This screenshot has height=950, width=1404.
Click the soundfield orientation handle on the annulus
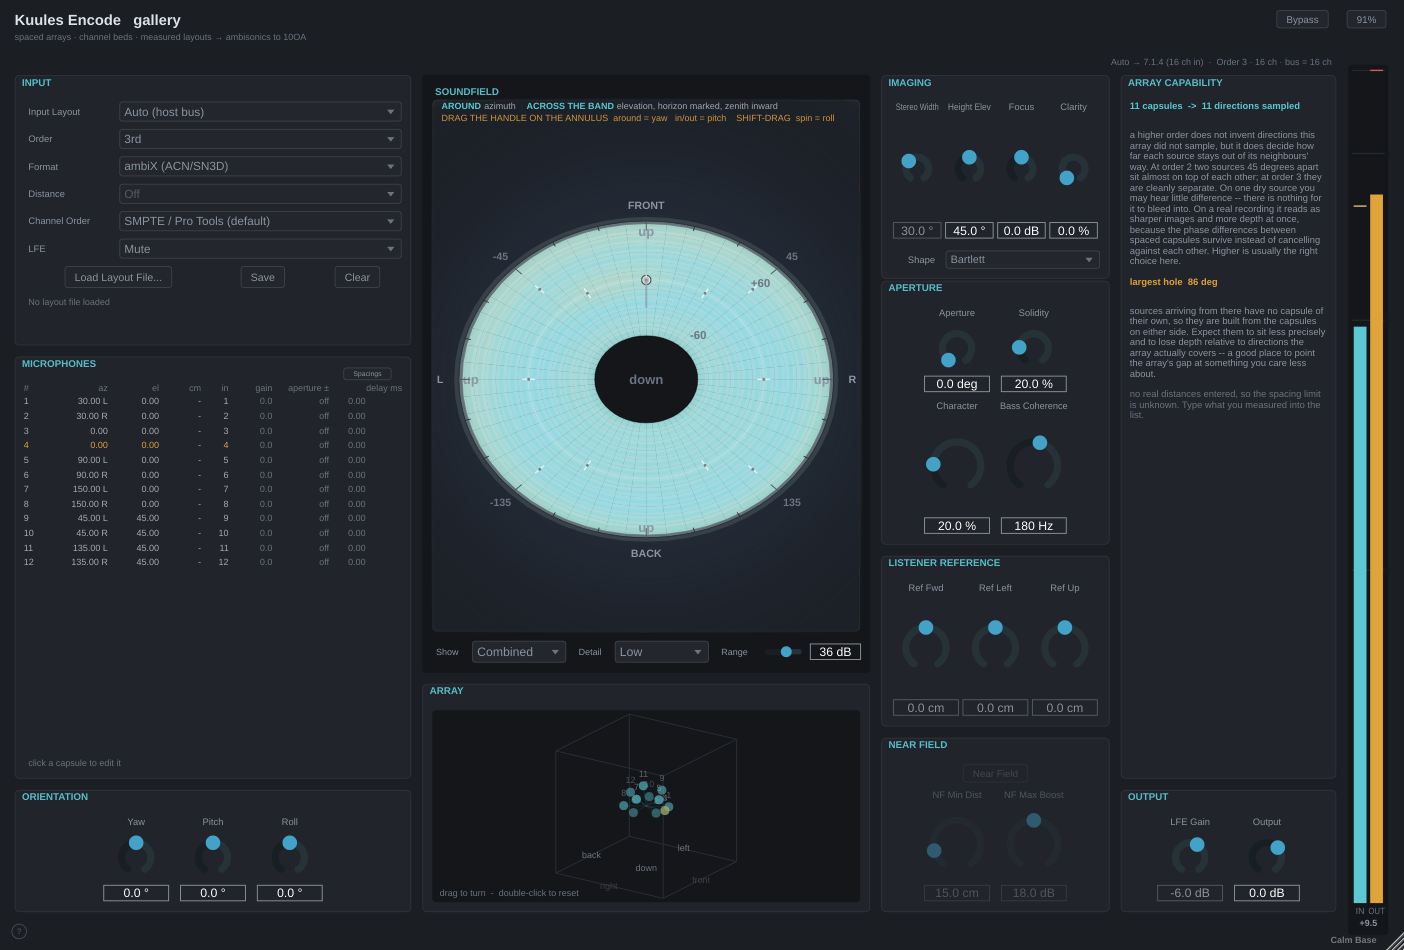[x=646, y=280]
